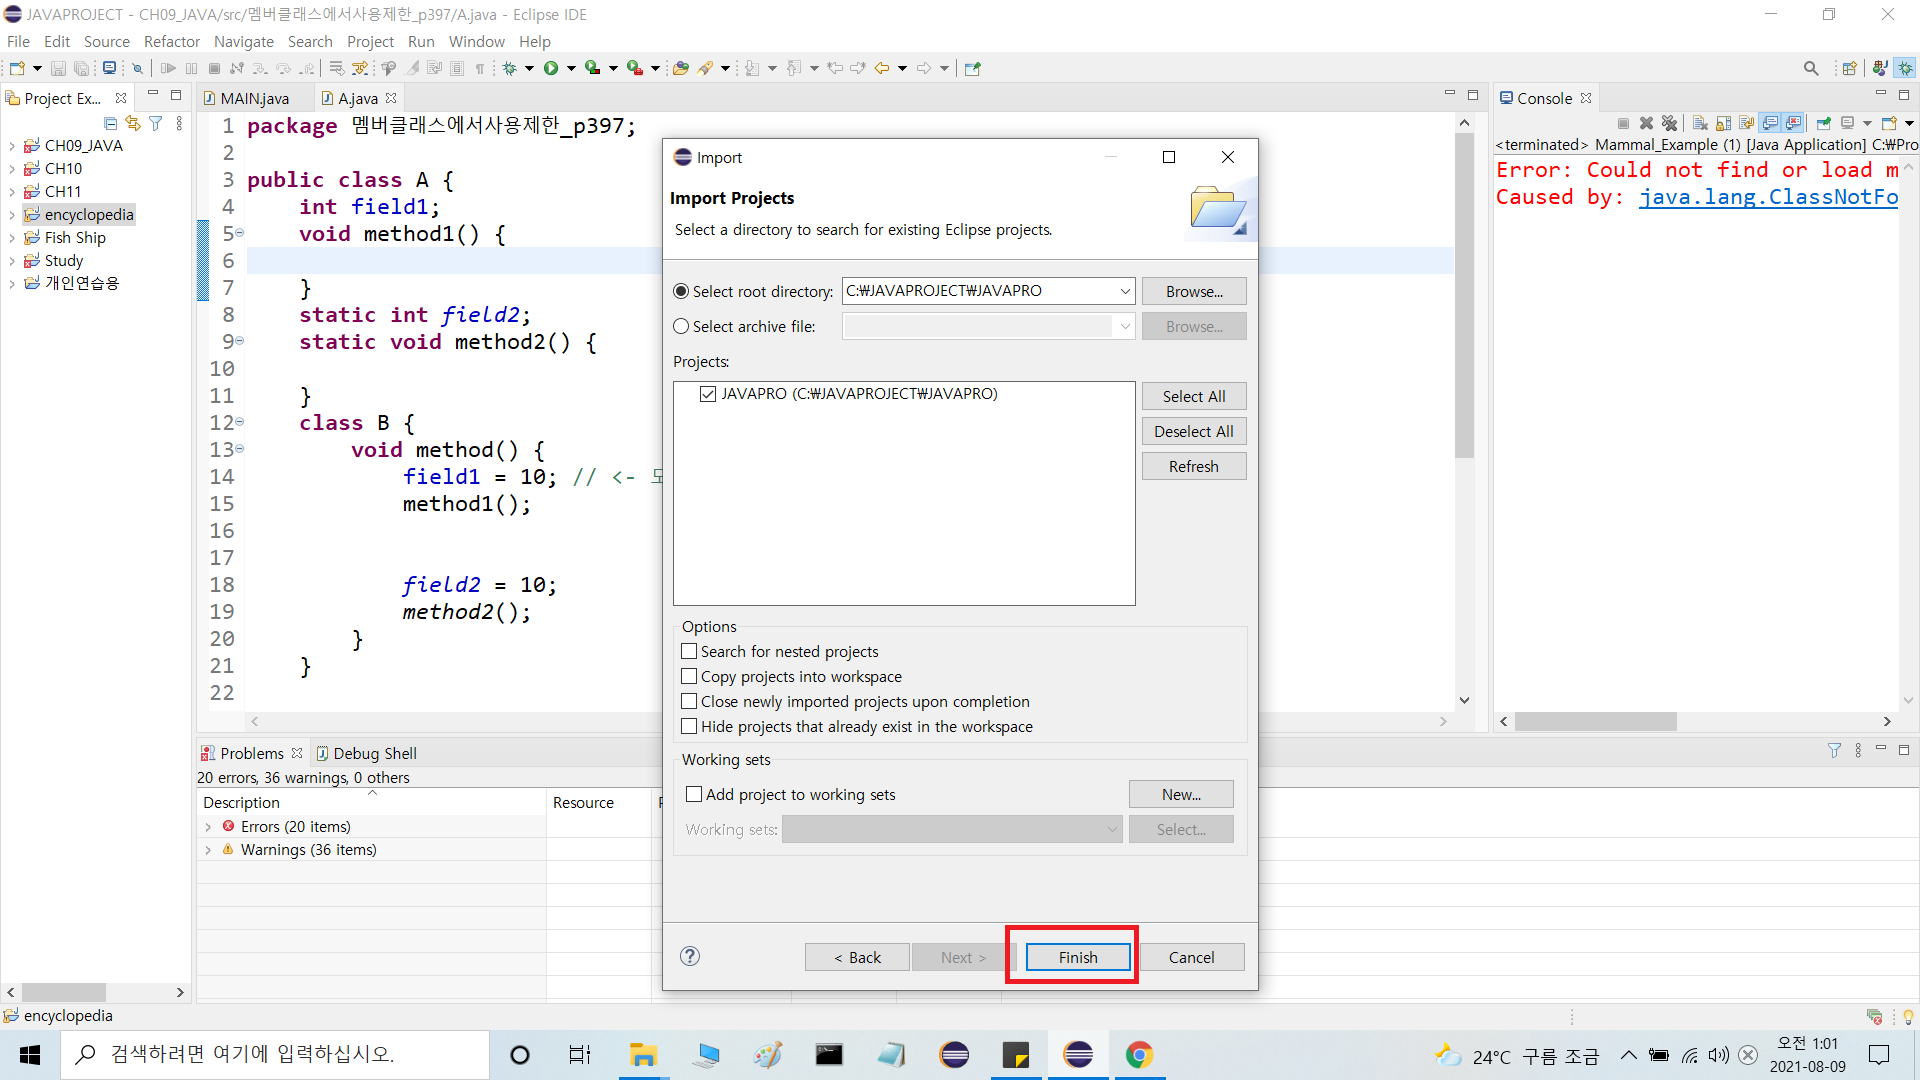Click Collapse All in Project Explorer

tap(110, 123)
